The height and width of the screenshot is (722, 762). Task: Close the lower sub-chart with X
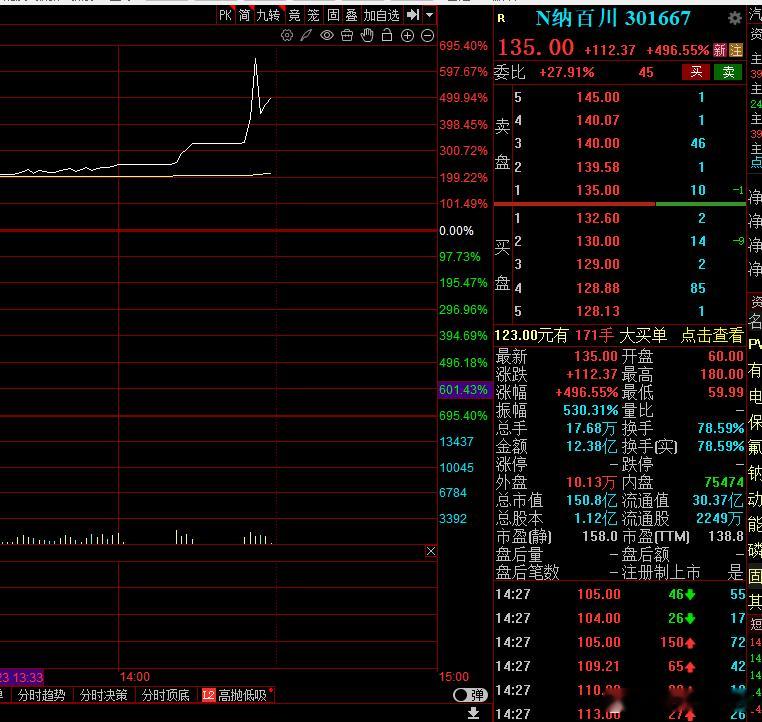(x=431, y=551)
